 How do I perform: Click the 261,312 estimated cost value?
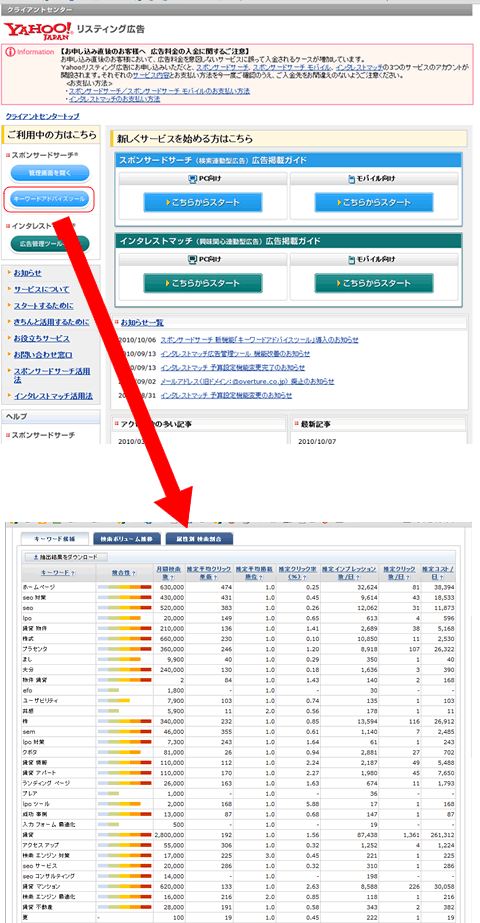[441, 834]
